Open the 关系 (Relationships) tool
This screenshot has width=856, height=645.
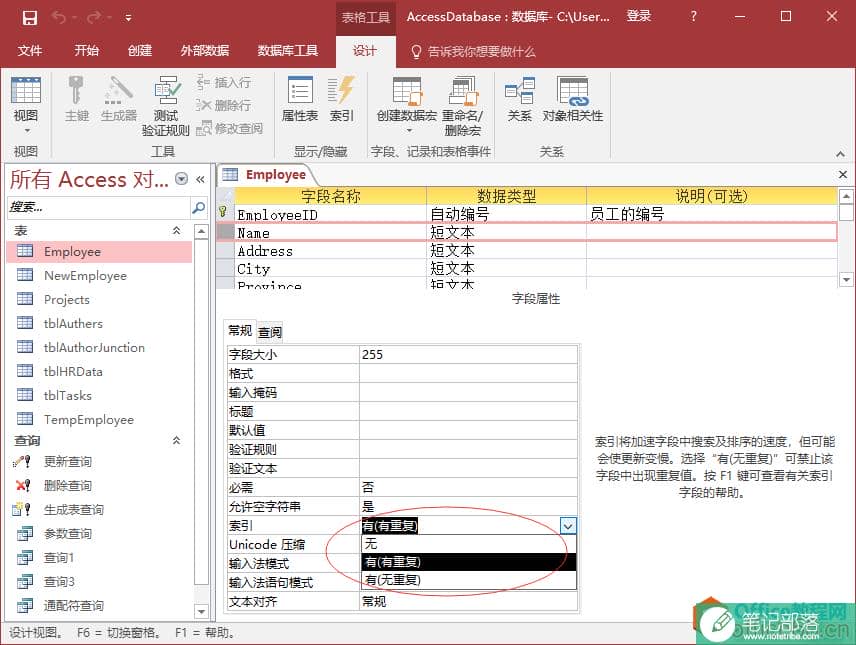(x=519, y=98)
